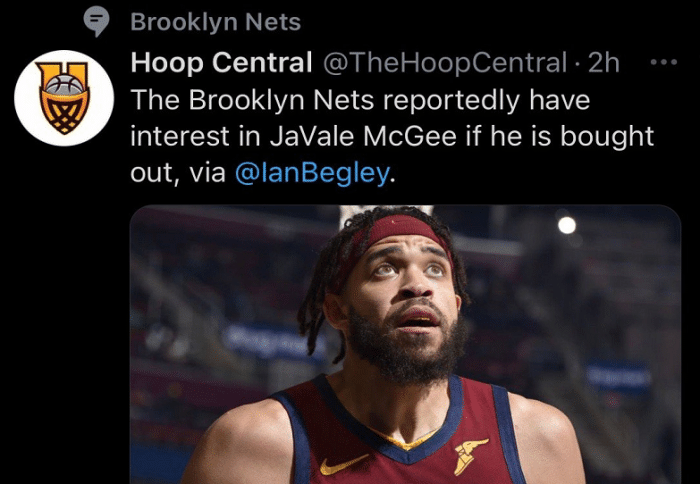The width and height of the screenshot is (700, 484).
Task: Open the Brooklyn Nets topic label
Action: click(x=215, y=21)
